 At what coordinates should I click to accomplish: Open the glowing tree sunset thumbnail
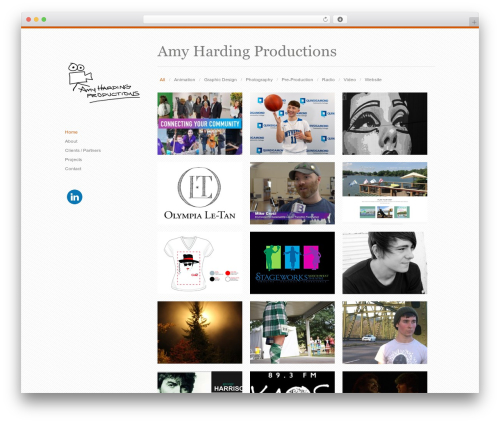click(200, 332)
